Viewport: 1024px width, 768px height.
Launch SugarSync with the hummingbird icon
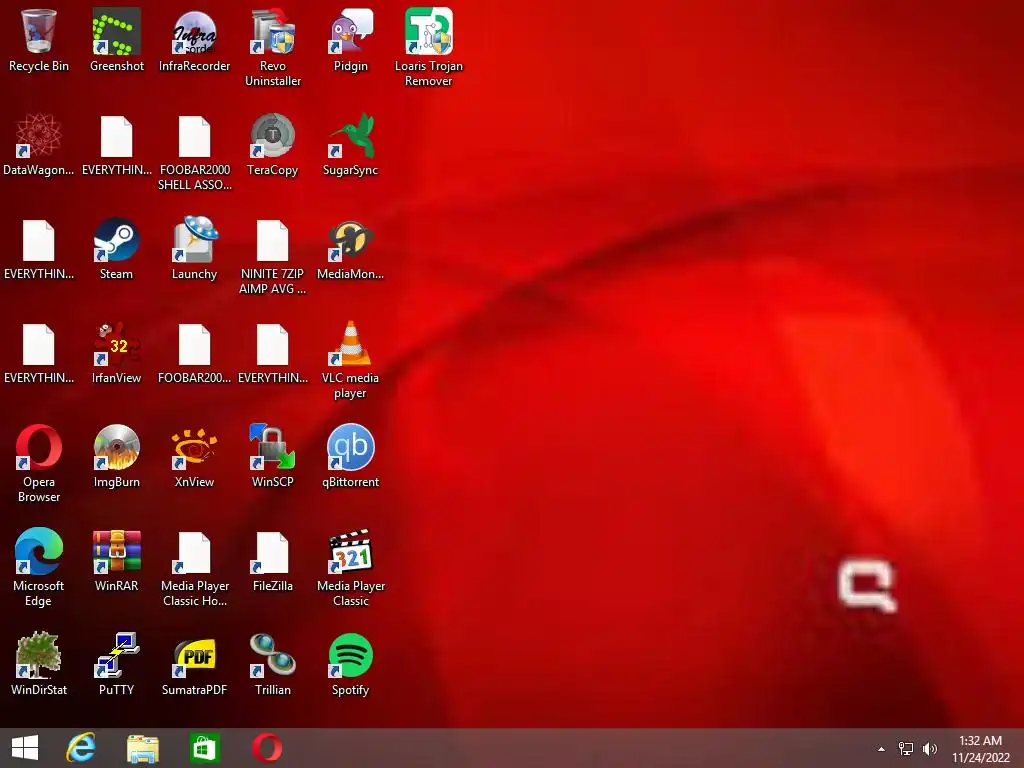click(x=351, y=145)
